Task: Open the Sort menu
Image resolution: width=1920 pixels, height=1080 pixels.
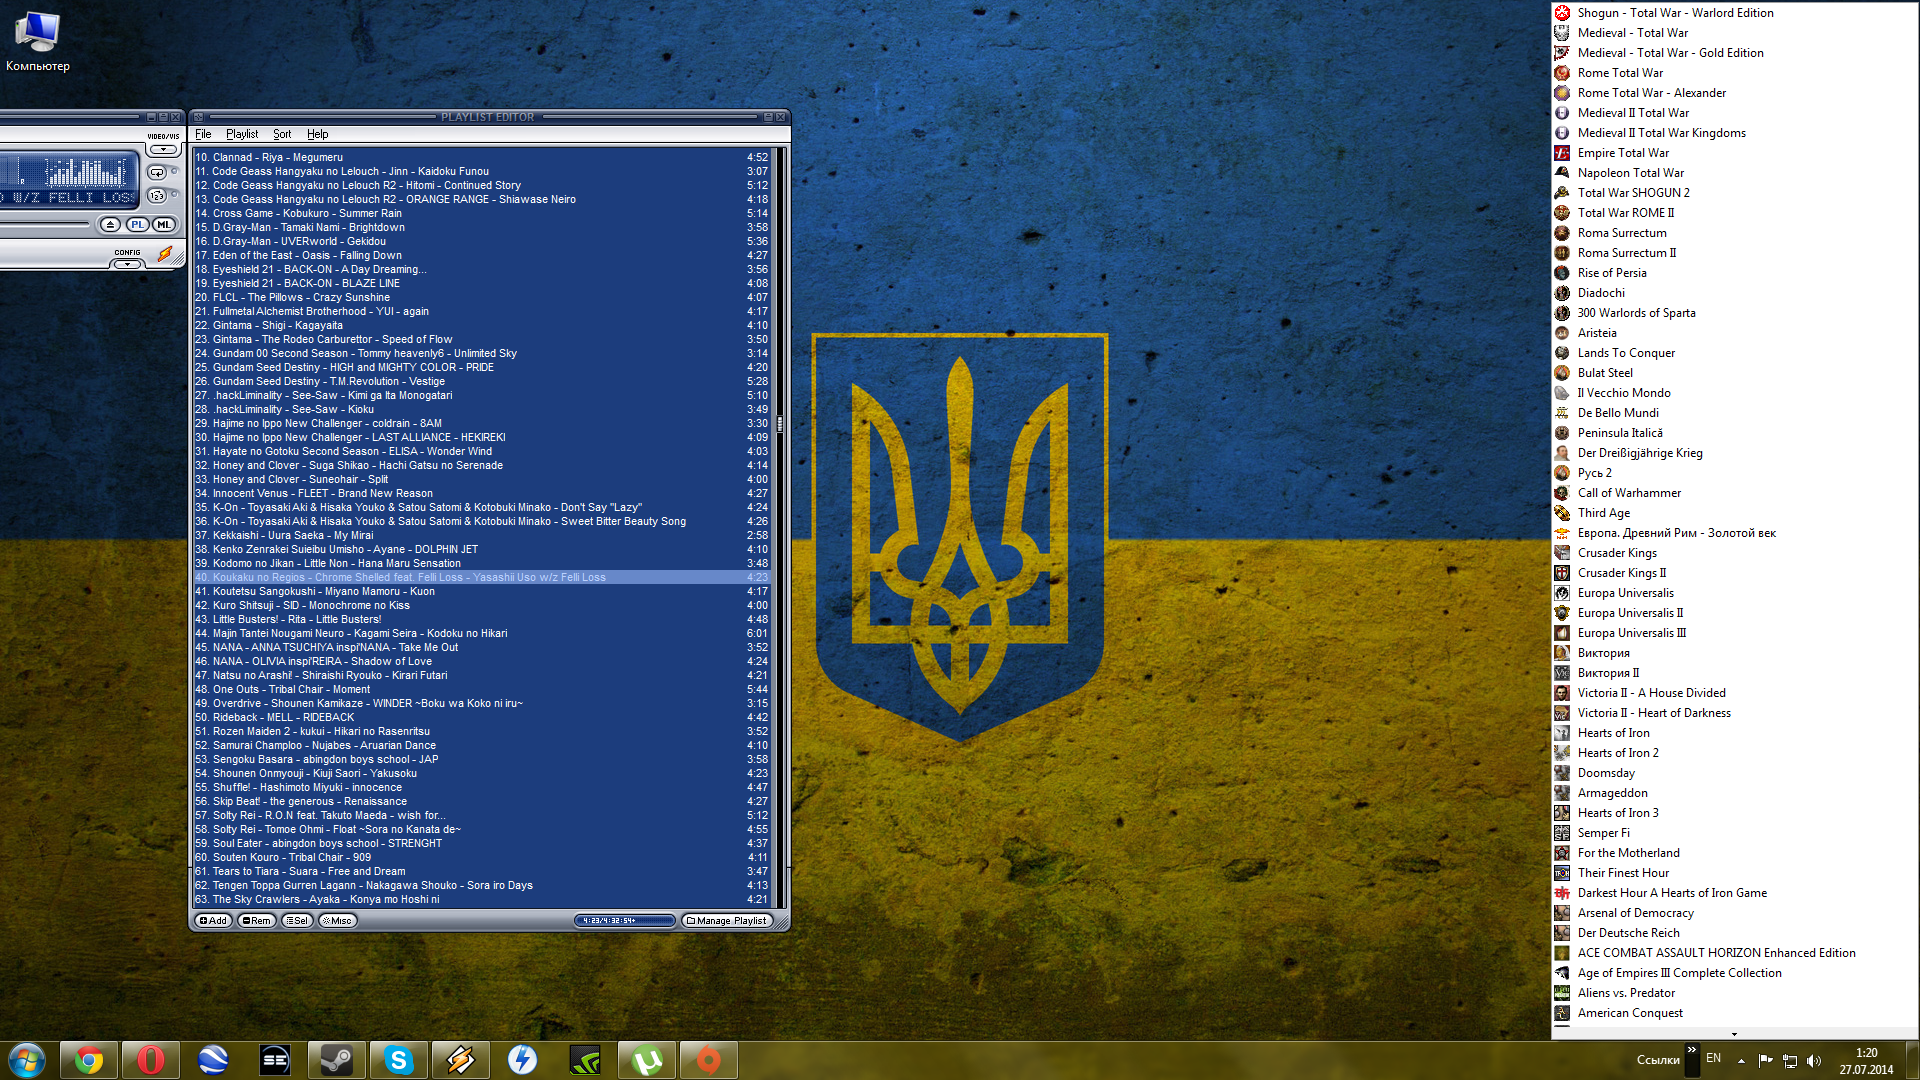Action: pyautogui.click(x=282, y=134)
